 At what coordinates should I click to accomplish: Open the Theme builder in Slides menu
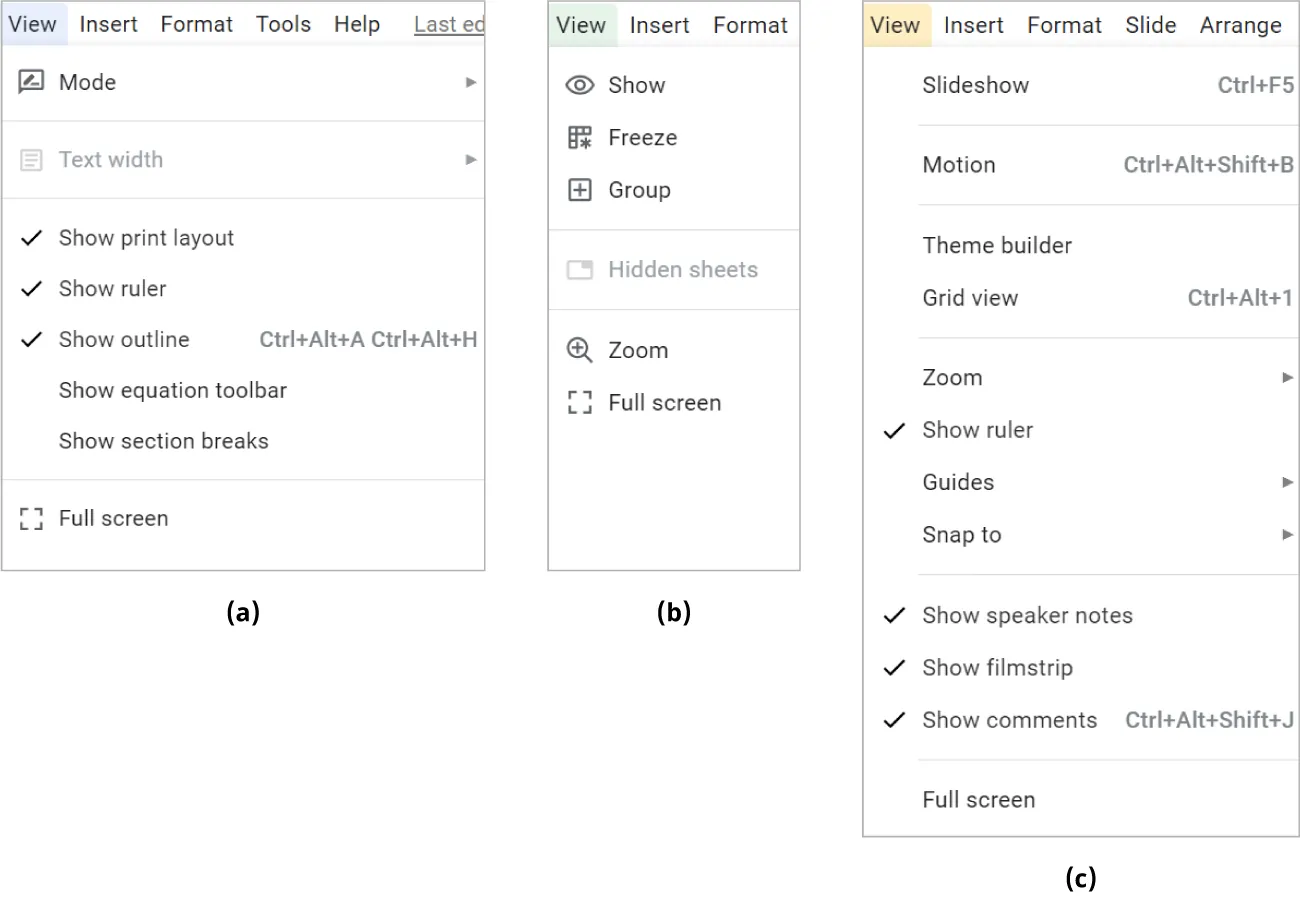tap(996, 245)
